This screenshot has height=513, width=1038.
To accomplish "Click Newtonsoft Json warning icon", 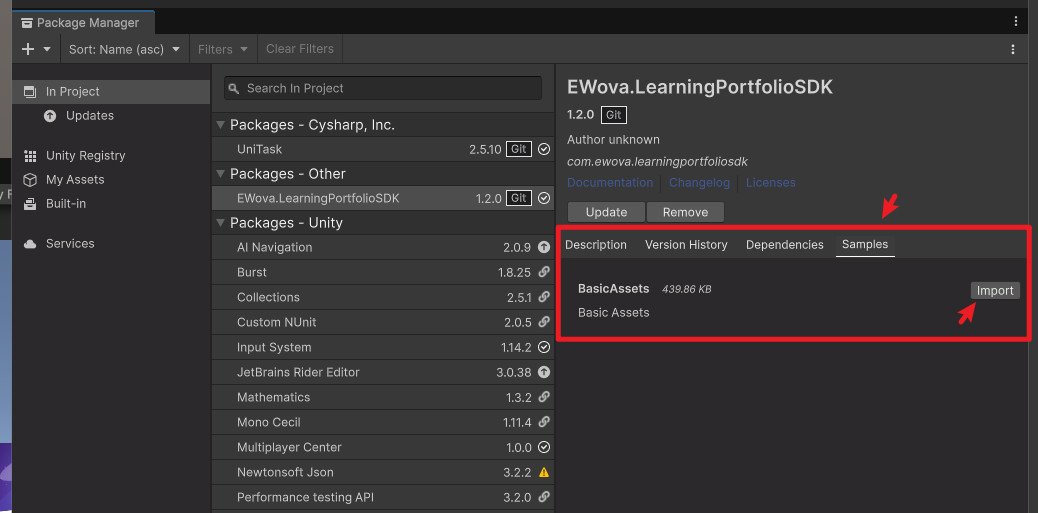I will point(544,473).
